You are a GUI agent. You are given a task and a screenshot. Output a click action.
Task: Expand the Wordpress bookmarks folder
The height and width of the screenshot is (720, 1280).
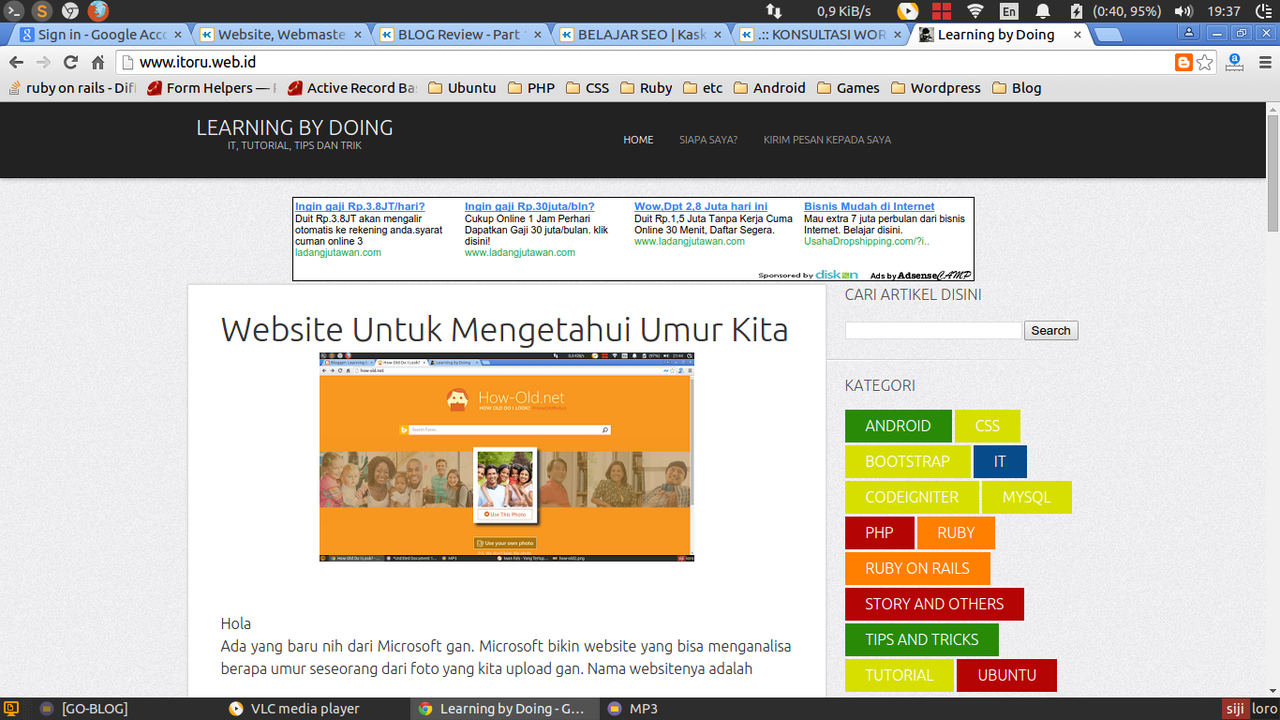(x=936, y=88)
